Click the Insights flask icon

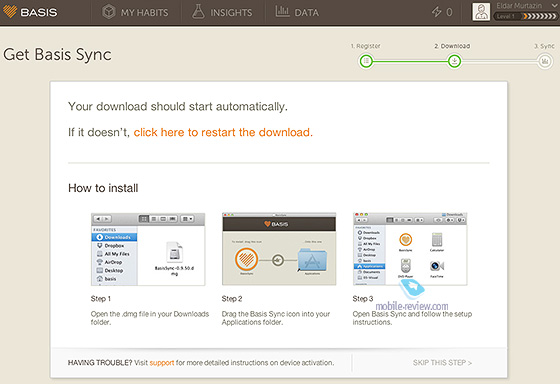pos(198,11)
